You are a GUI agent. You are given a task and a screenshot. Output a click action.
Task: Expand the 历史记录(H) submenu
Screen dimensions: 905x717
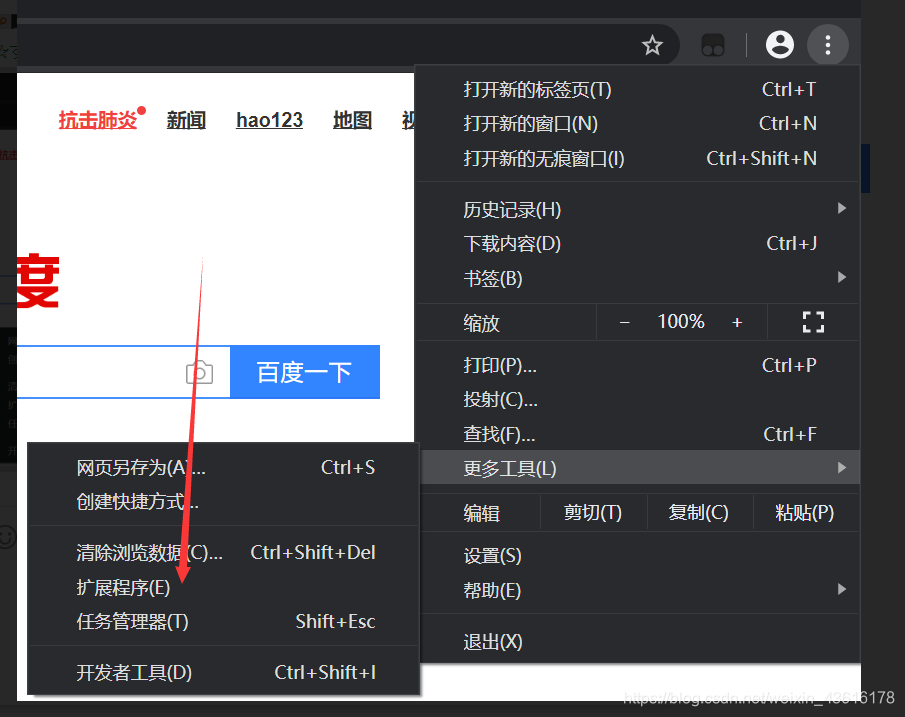coord(637,209)
